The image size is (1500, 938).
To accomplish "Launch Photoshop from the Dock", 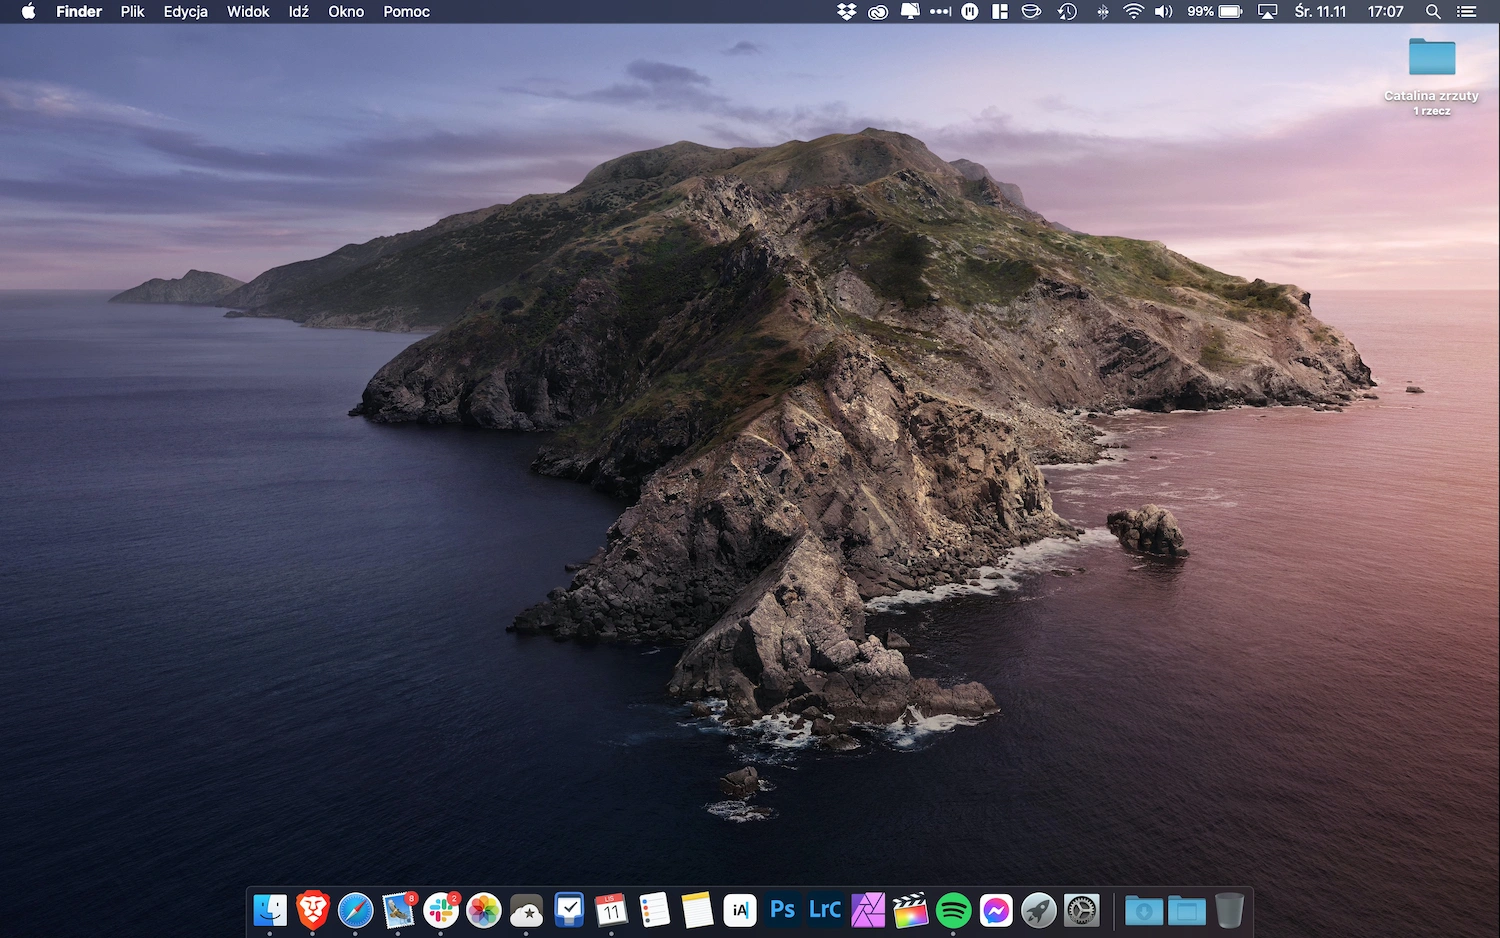I will coord(783,910).
